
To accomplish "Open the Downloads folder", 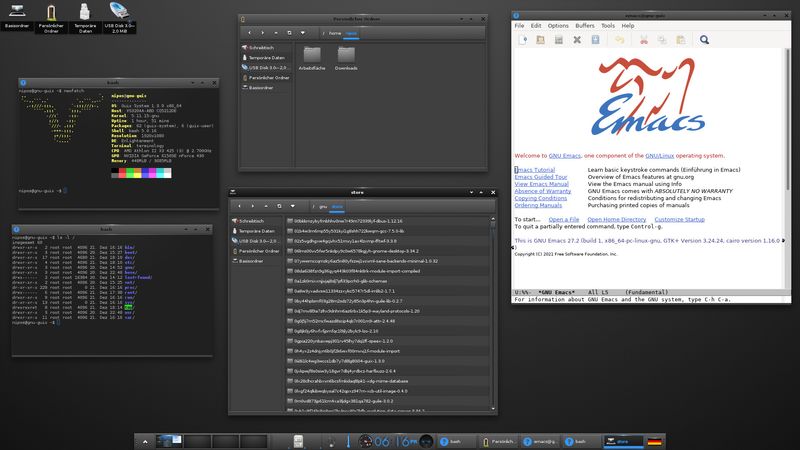I will click(346, 58).
